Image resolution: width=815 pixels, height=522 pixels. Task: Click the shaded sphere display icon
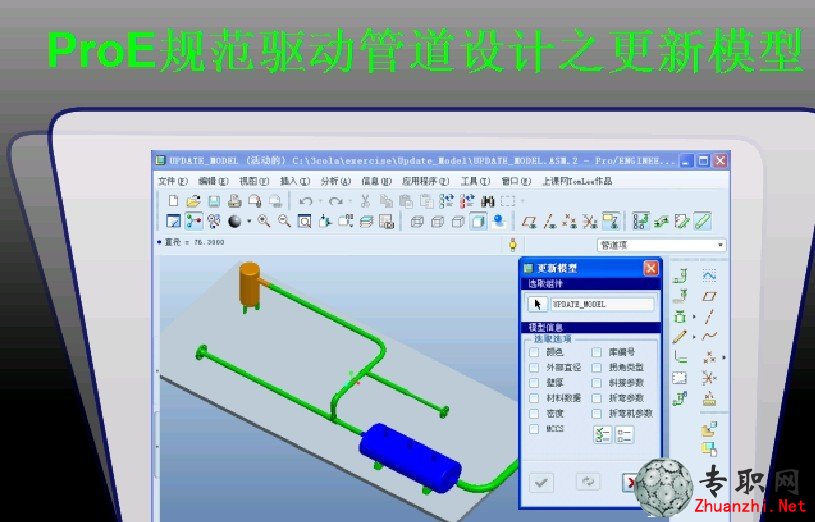(x=234, y=221)
